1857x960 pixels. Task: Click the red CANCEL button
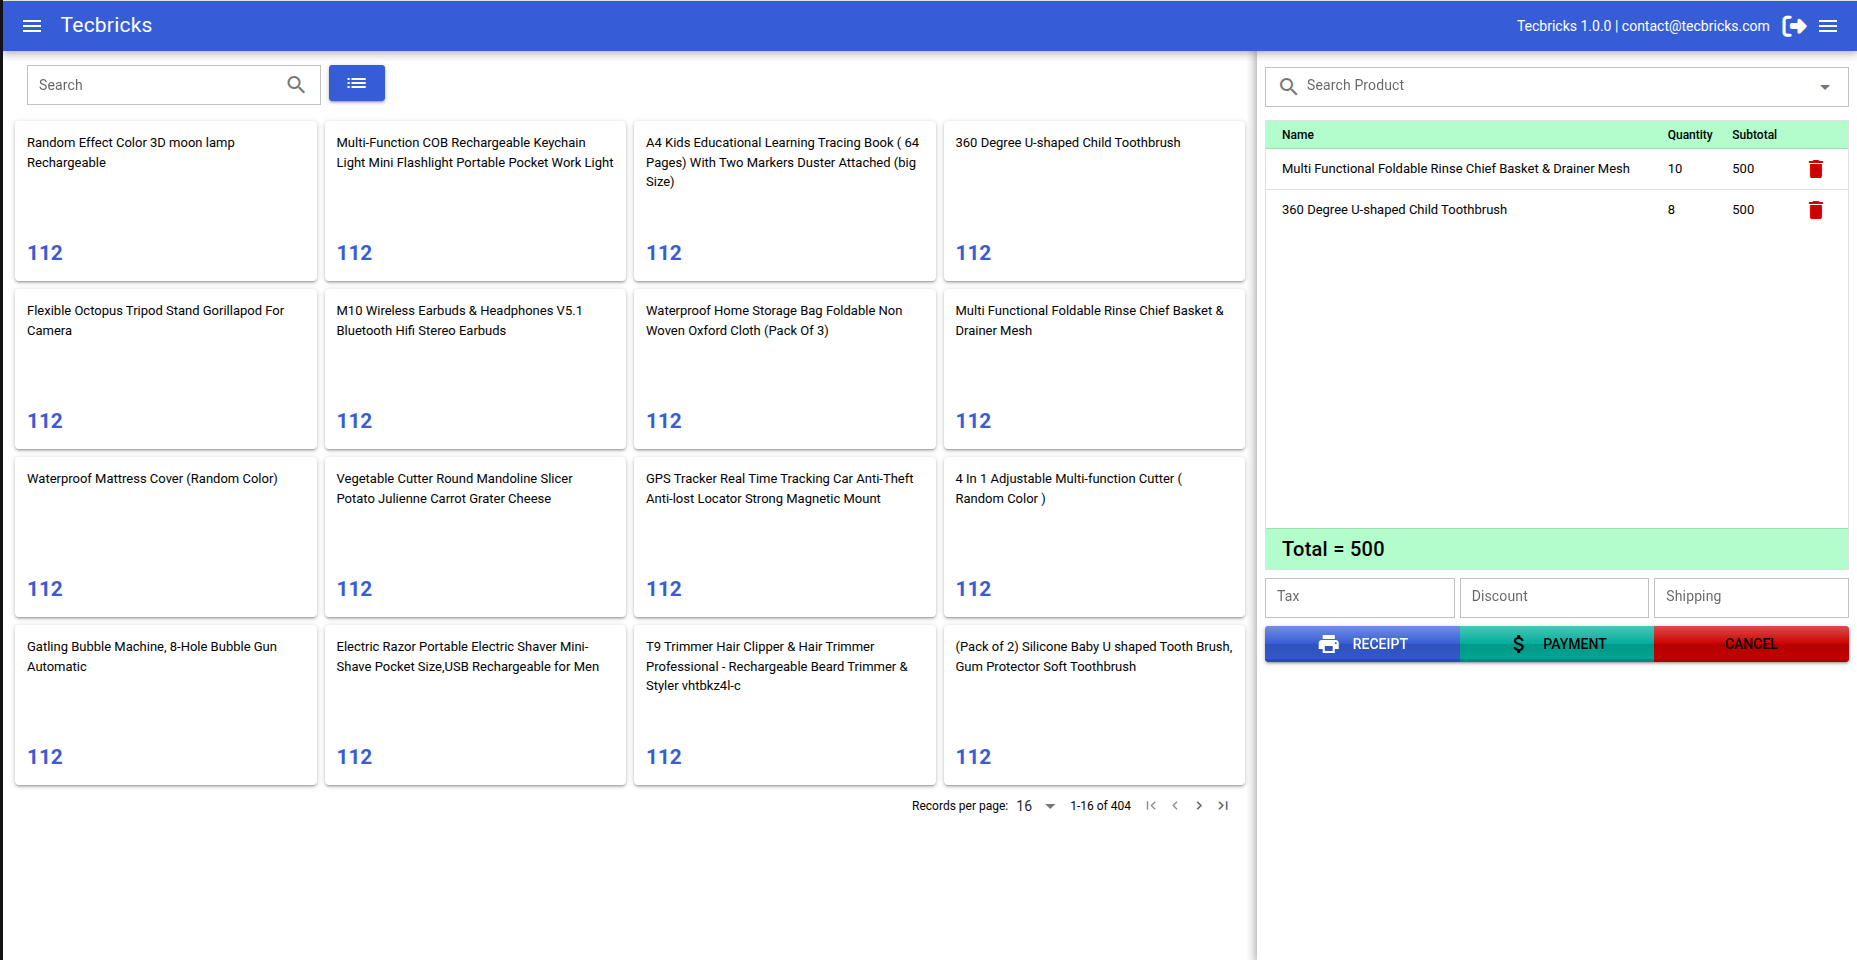(1751, 644)
